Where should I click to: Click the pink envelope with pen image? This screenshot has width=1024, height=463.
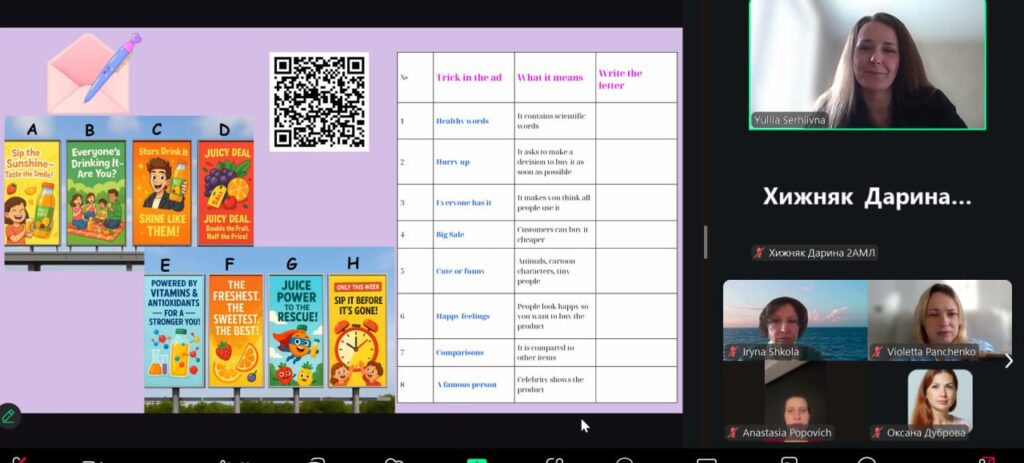(x=92, y=72)
